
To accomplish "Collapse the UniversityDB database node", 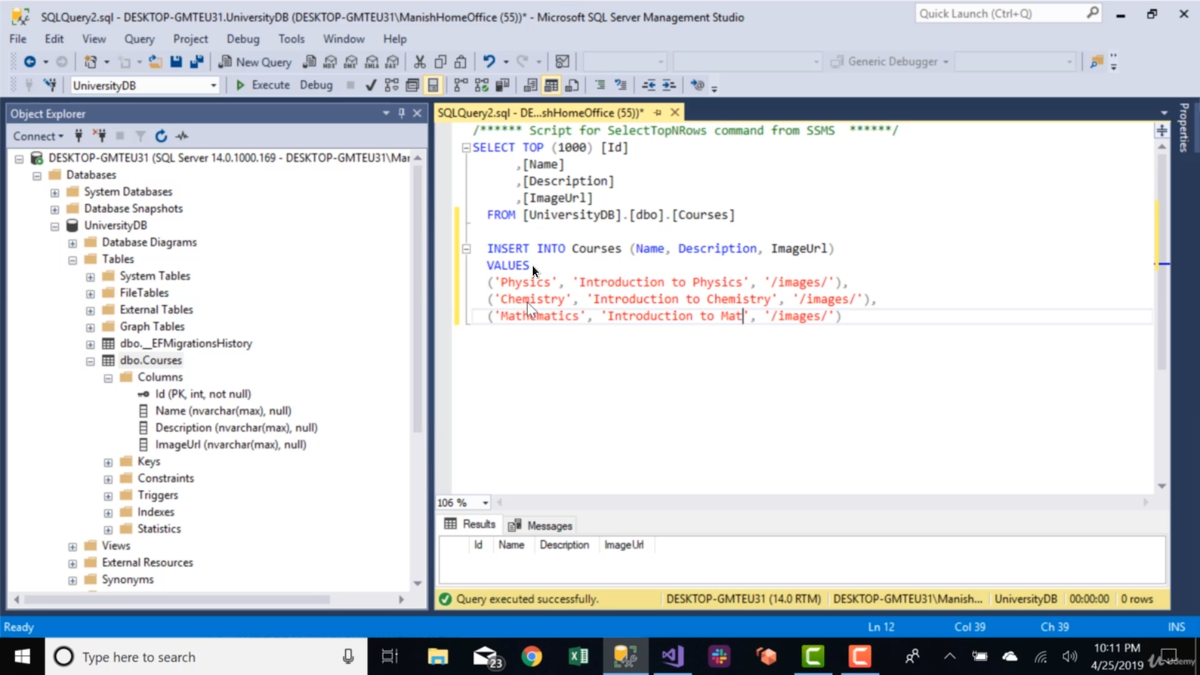I will pyautogui.click(x=55, y=226).
